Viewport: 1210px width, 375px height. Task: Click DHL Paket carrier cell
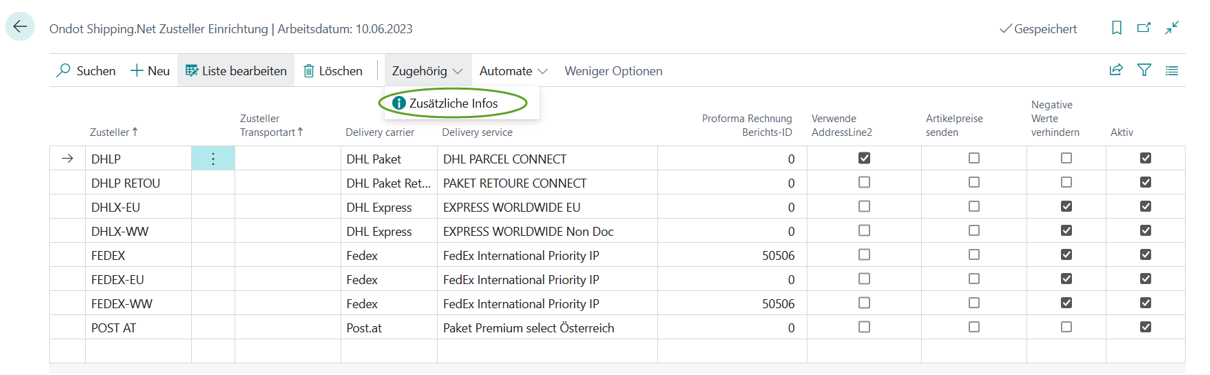(x=389, y=159)
